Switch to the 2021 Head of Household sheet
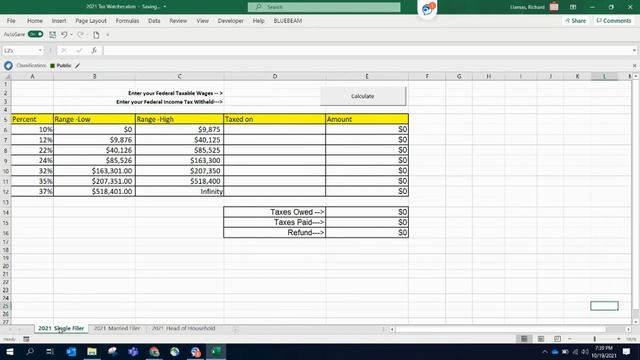The width and height of the screenshot is (640, 360). point(184,328)
